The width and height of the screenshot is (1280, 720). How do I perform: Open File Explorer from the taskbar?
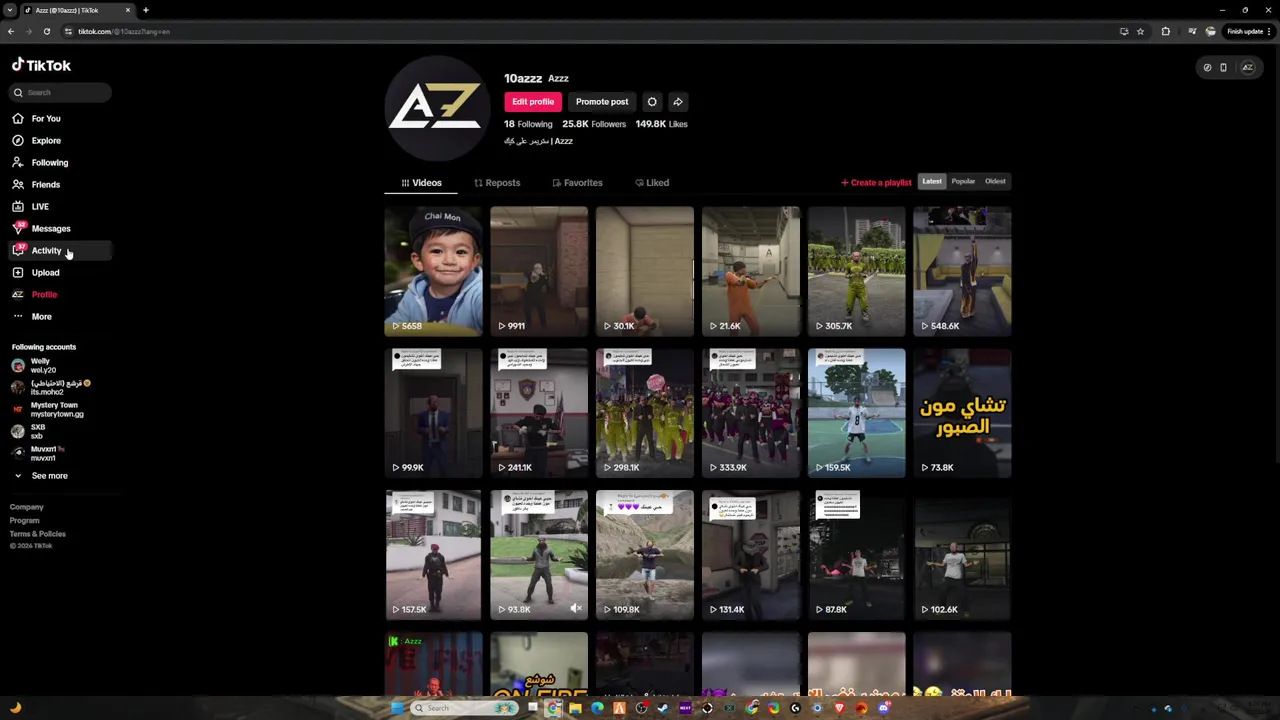pos(575,708)
